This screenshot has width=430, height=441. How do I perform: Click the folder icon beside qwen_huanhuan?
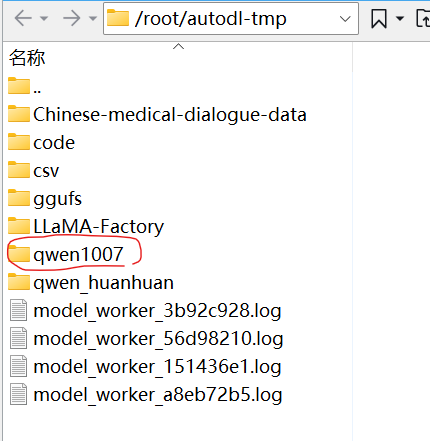tap(19, 282)
